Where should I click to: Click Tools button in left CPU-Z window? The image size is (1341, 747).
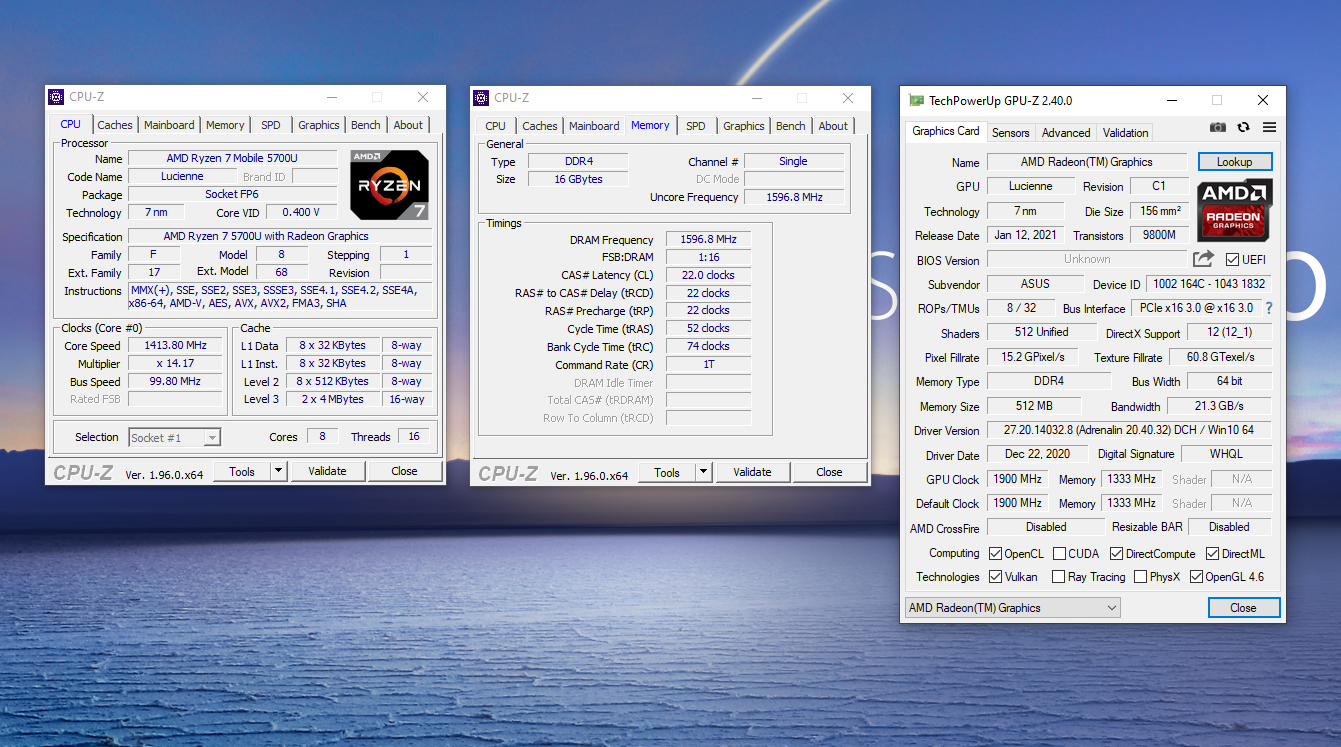tap(242, 471)
